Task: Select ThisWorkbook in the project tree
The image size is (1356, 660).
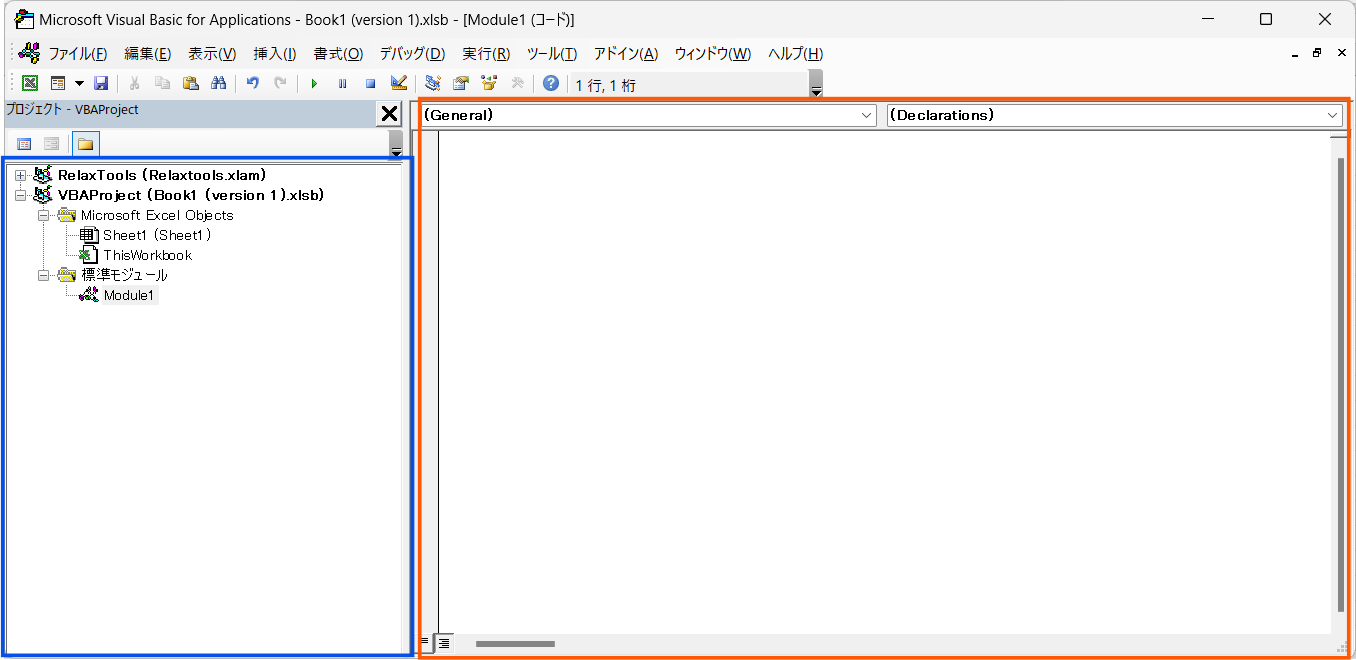Action: click(147, 255)
